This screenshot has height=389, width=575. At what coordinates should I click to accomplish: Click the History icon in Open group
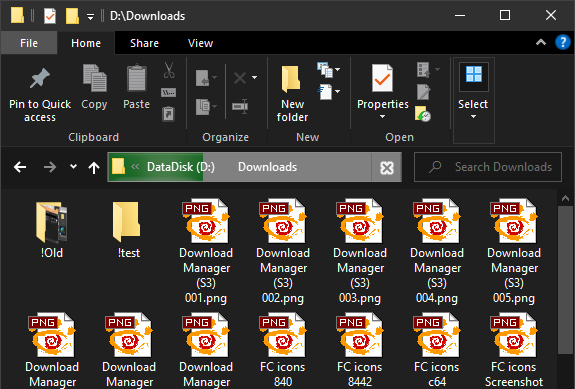pyautogui.click(x=423, y=114)
